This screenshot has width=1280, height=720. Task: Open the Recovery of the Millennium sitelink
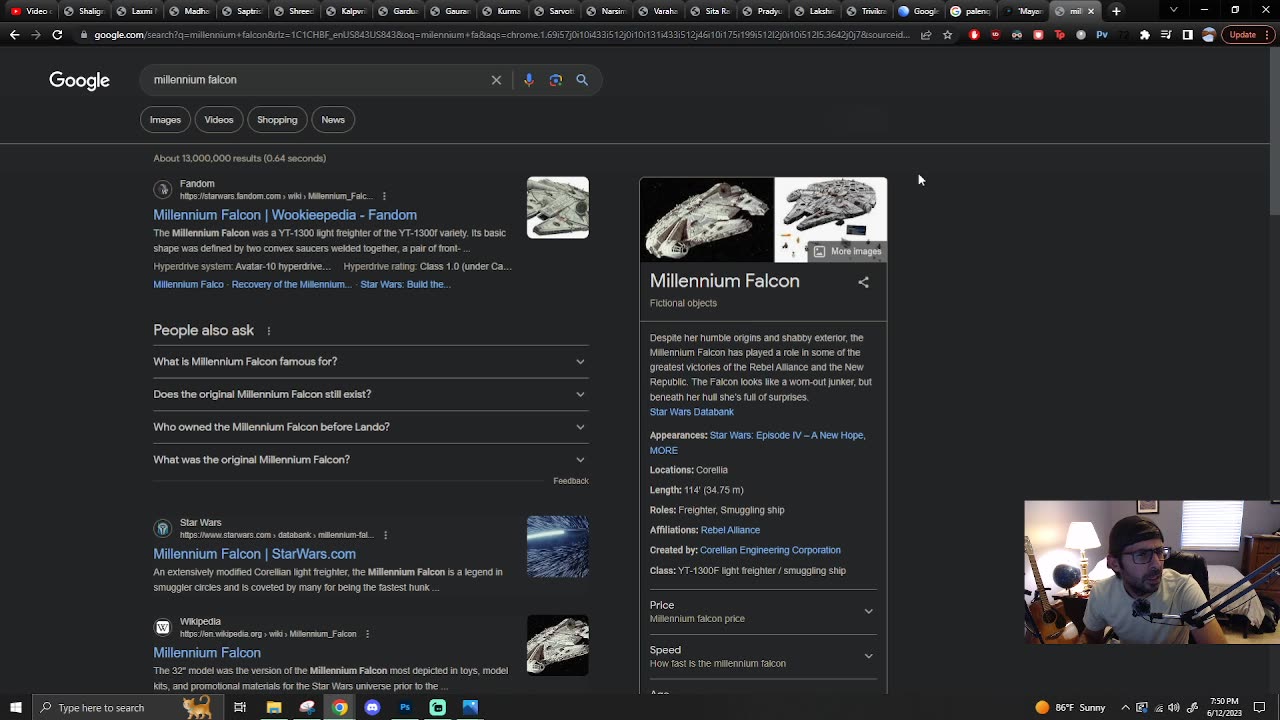(291, 285)
